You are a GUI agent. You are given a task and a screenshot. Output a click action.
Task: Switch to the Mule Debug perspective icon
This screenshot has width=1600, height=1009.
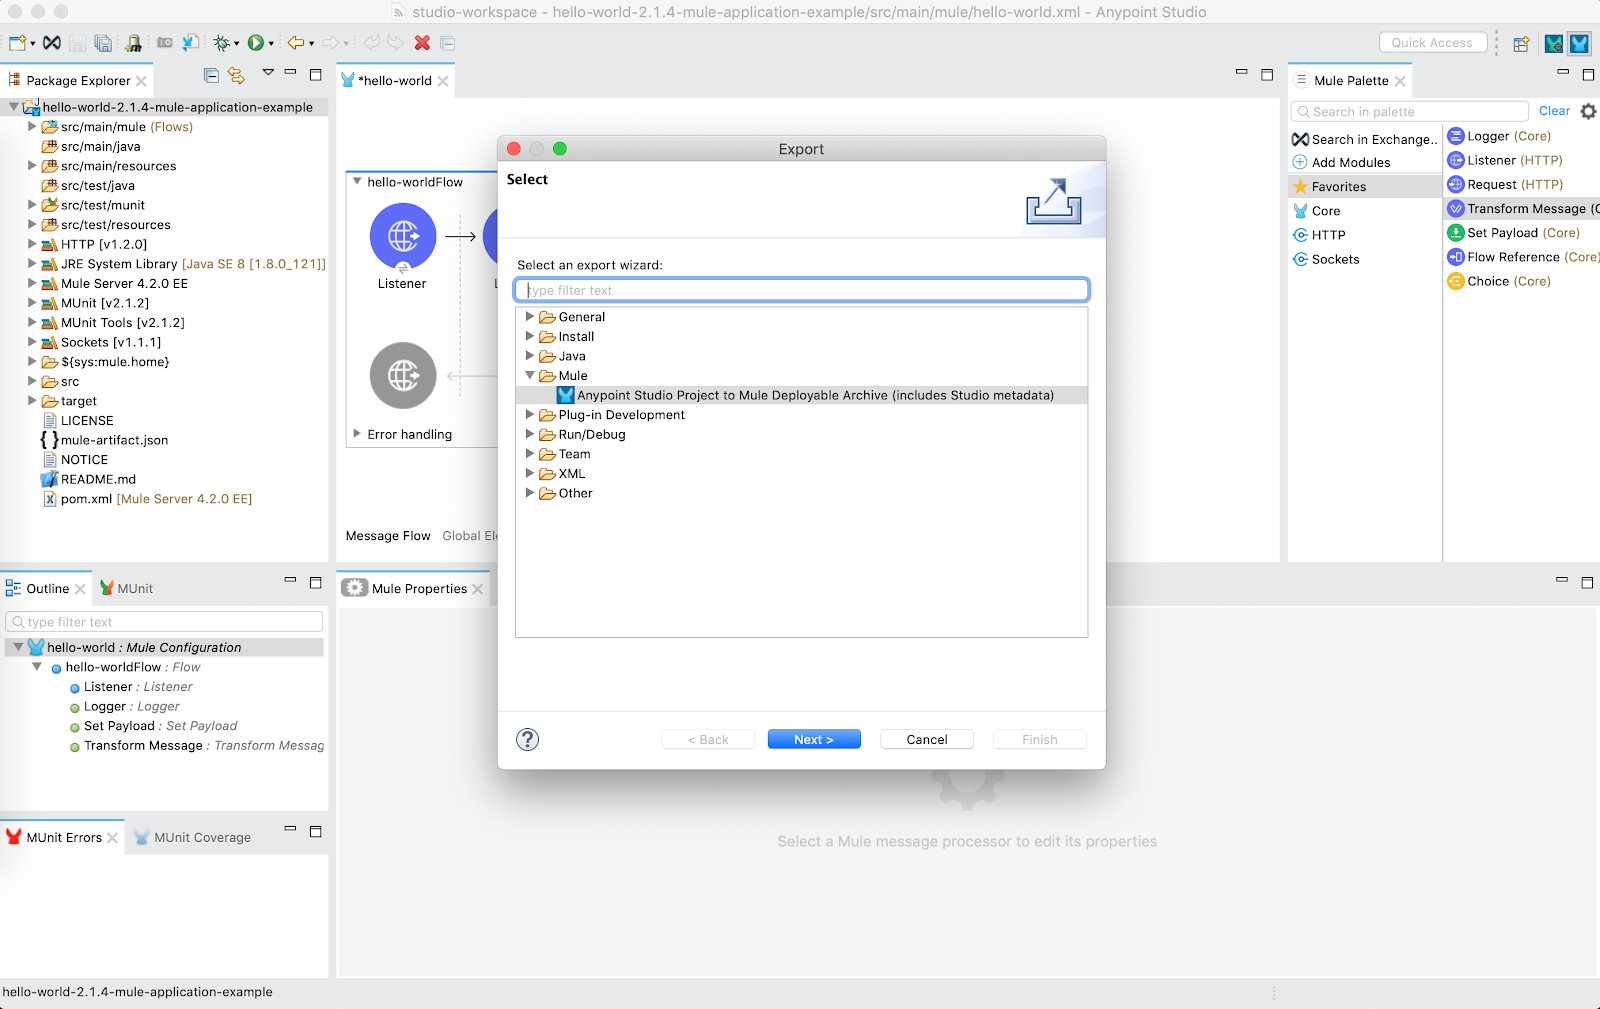pyautogui.click(x=1554, y=43)
